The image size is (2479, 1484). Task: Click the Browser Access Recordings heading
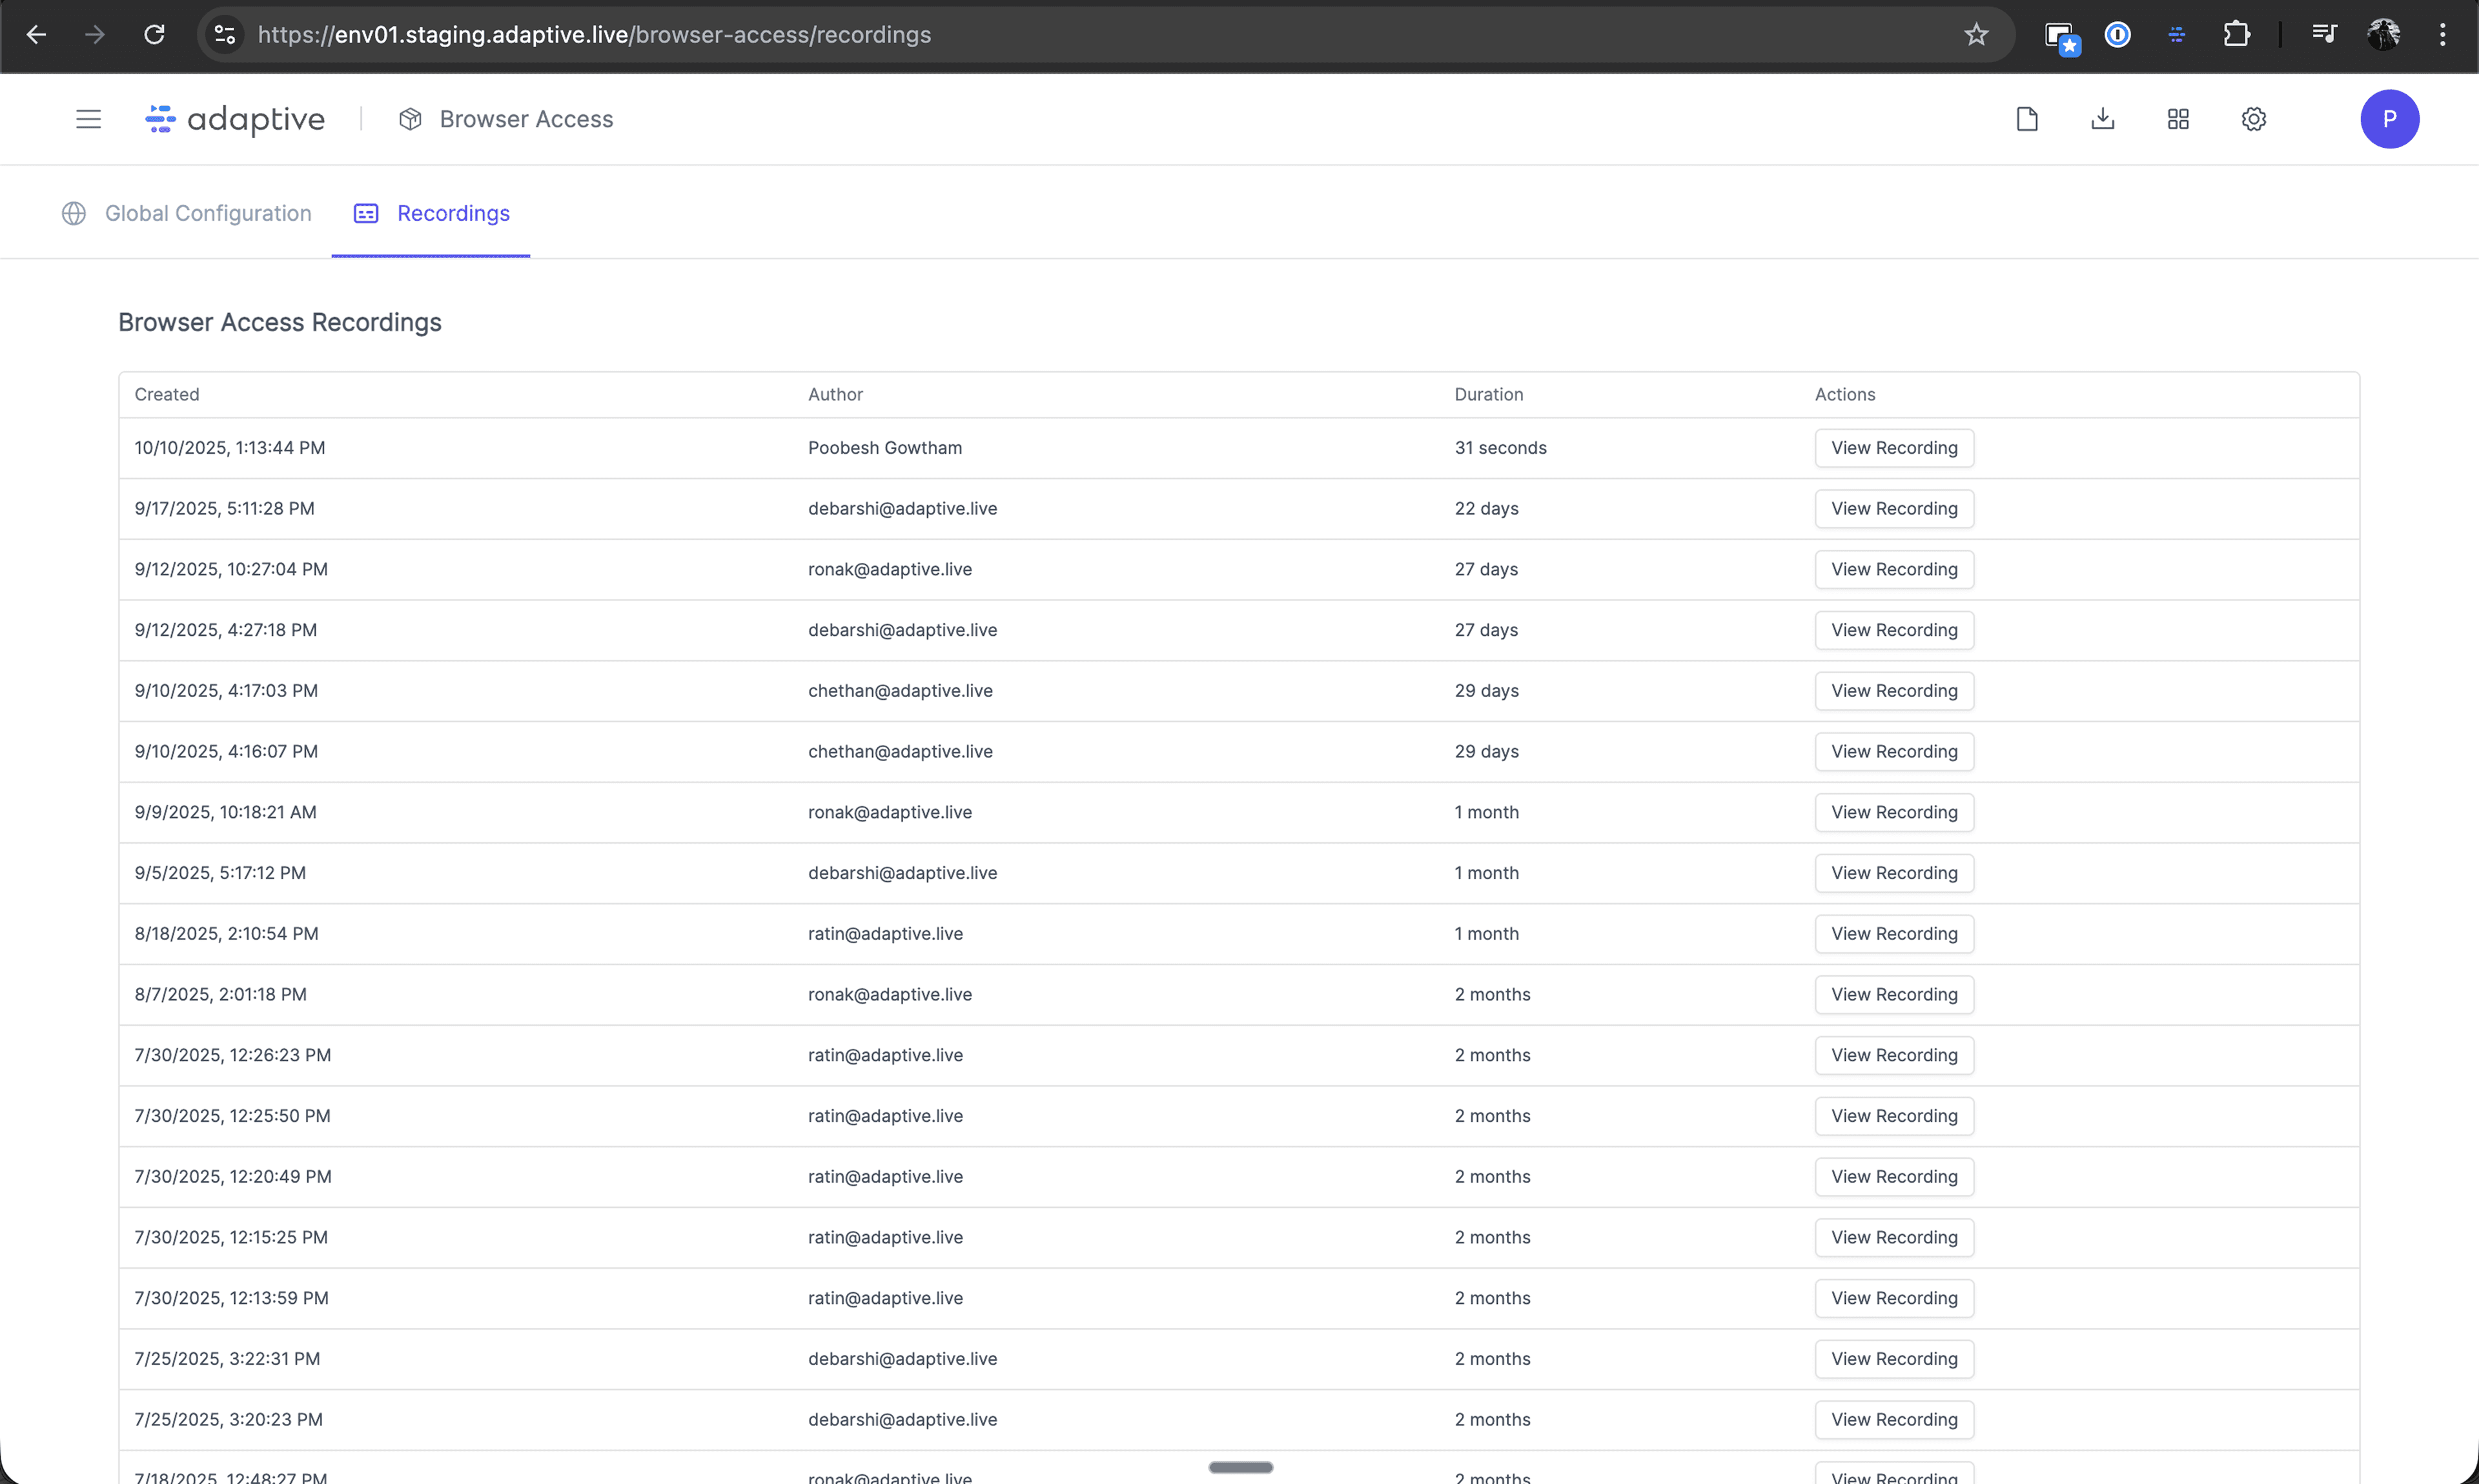click(x=280, y=322)
